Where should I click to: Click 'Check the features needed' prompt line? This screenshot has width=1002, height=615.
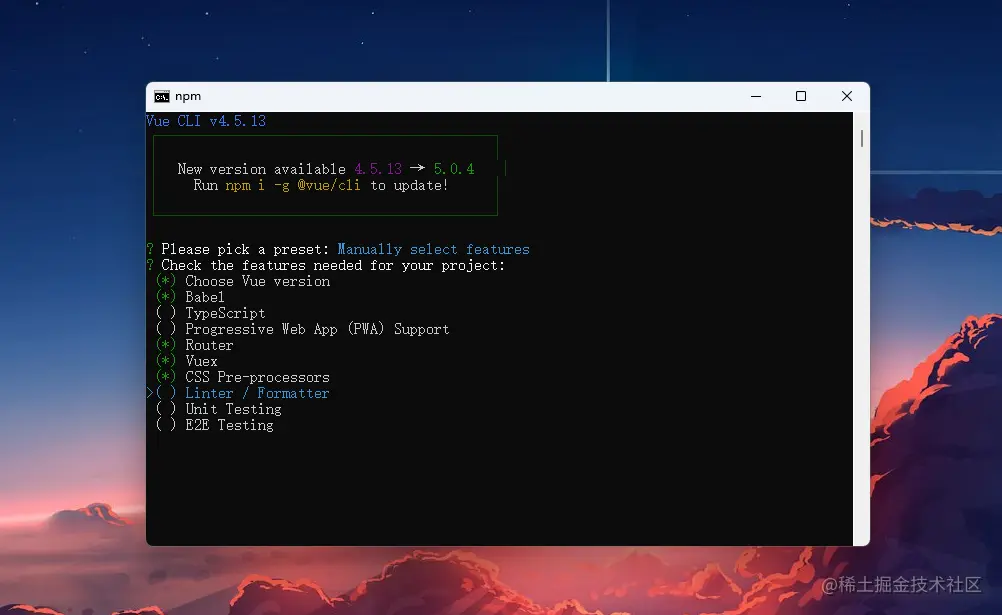[x=333, y=265]
